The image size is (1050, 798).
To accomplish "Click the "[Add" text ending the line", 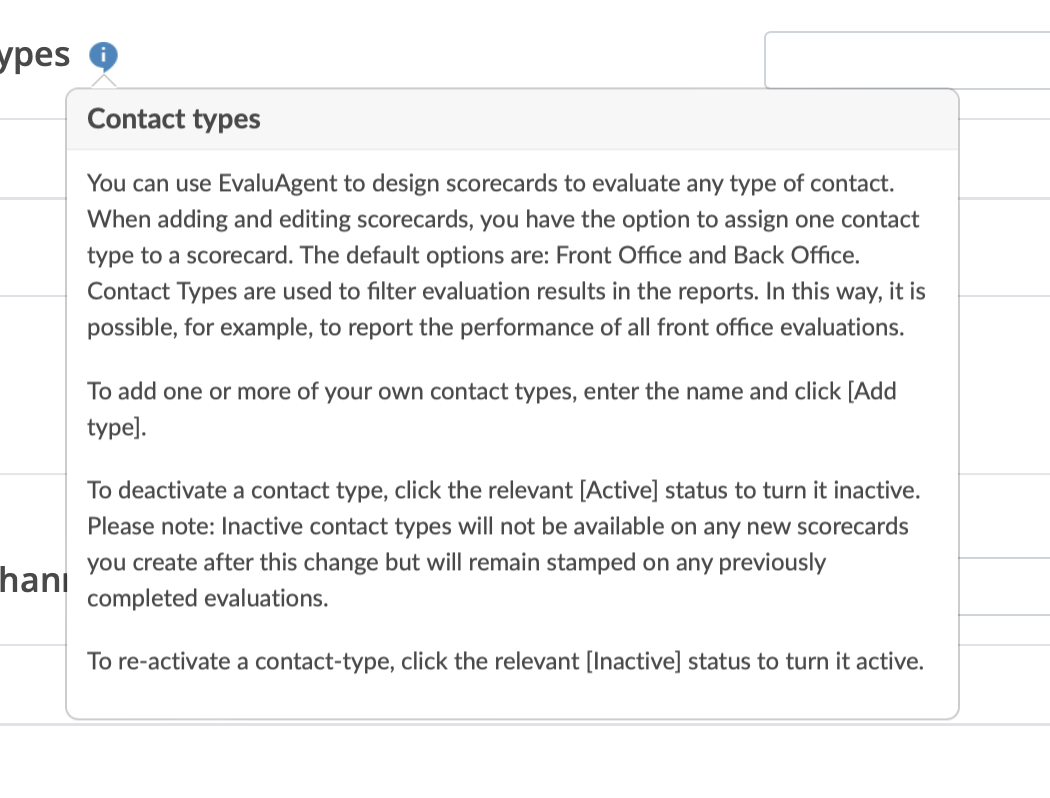I will [872, 391].
